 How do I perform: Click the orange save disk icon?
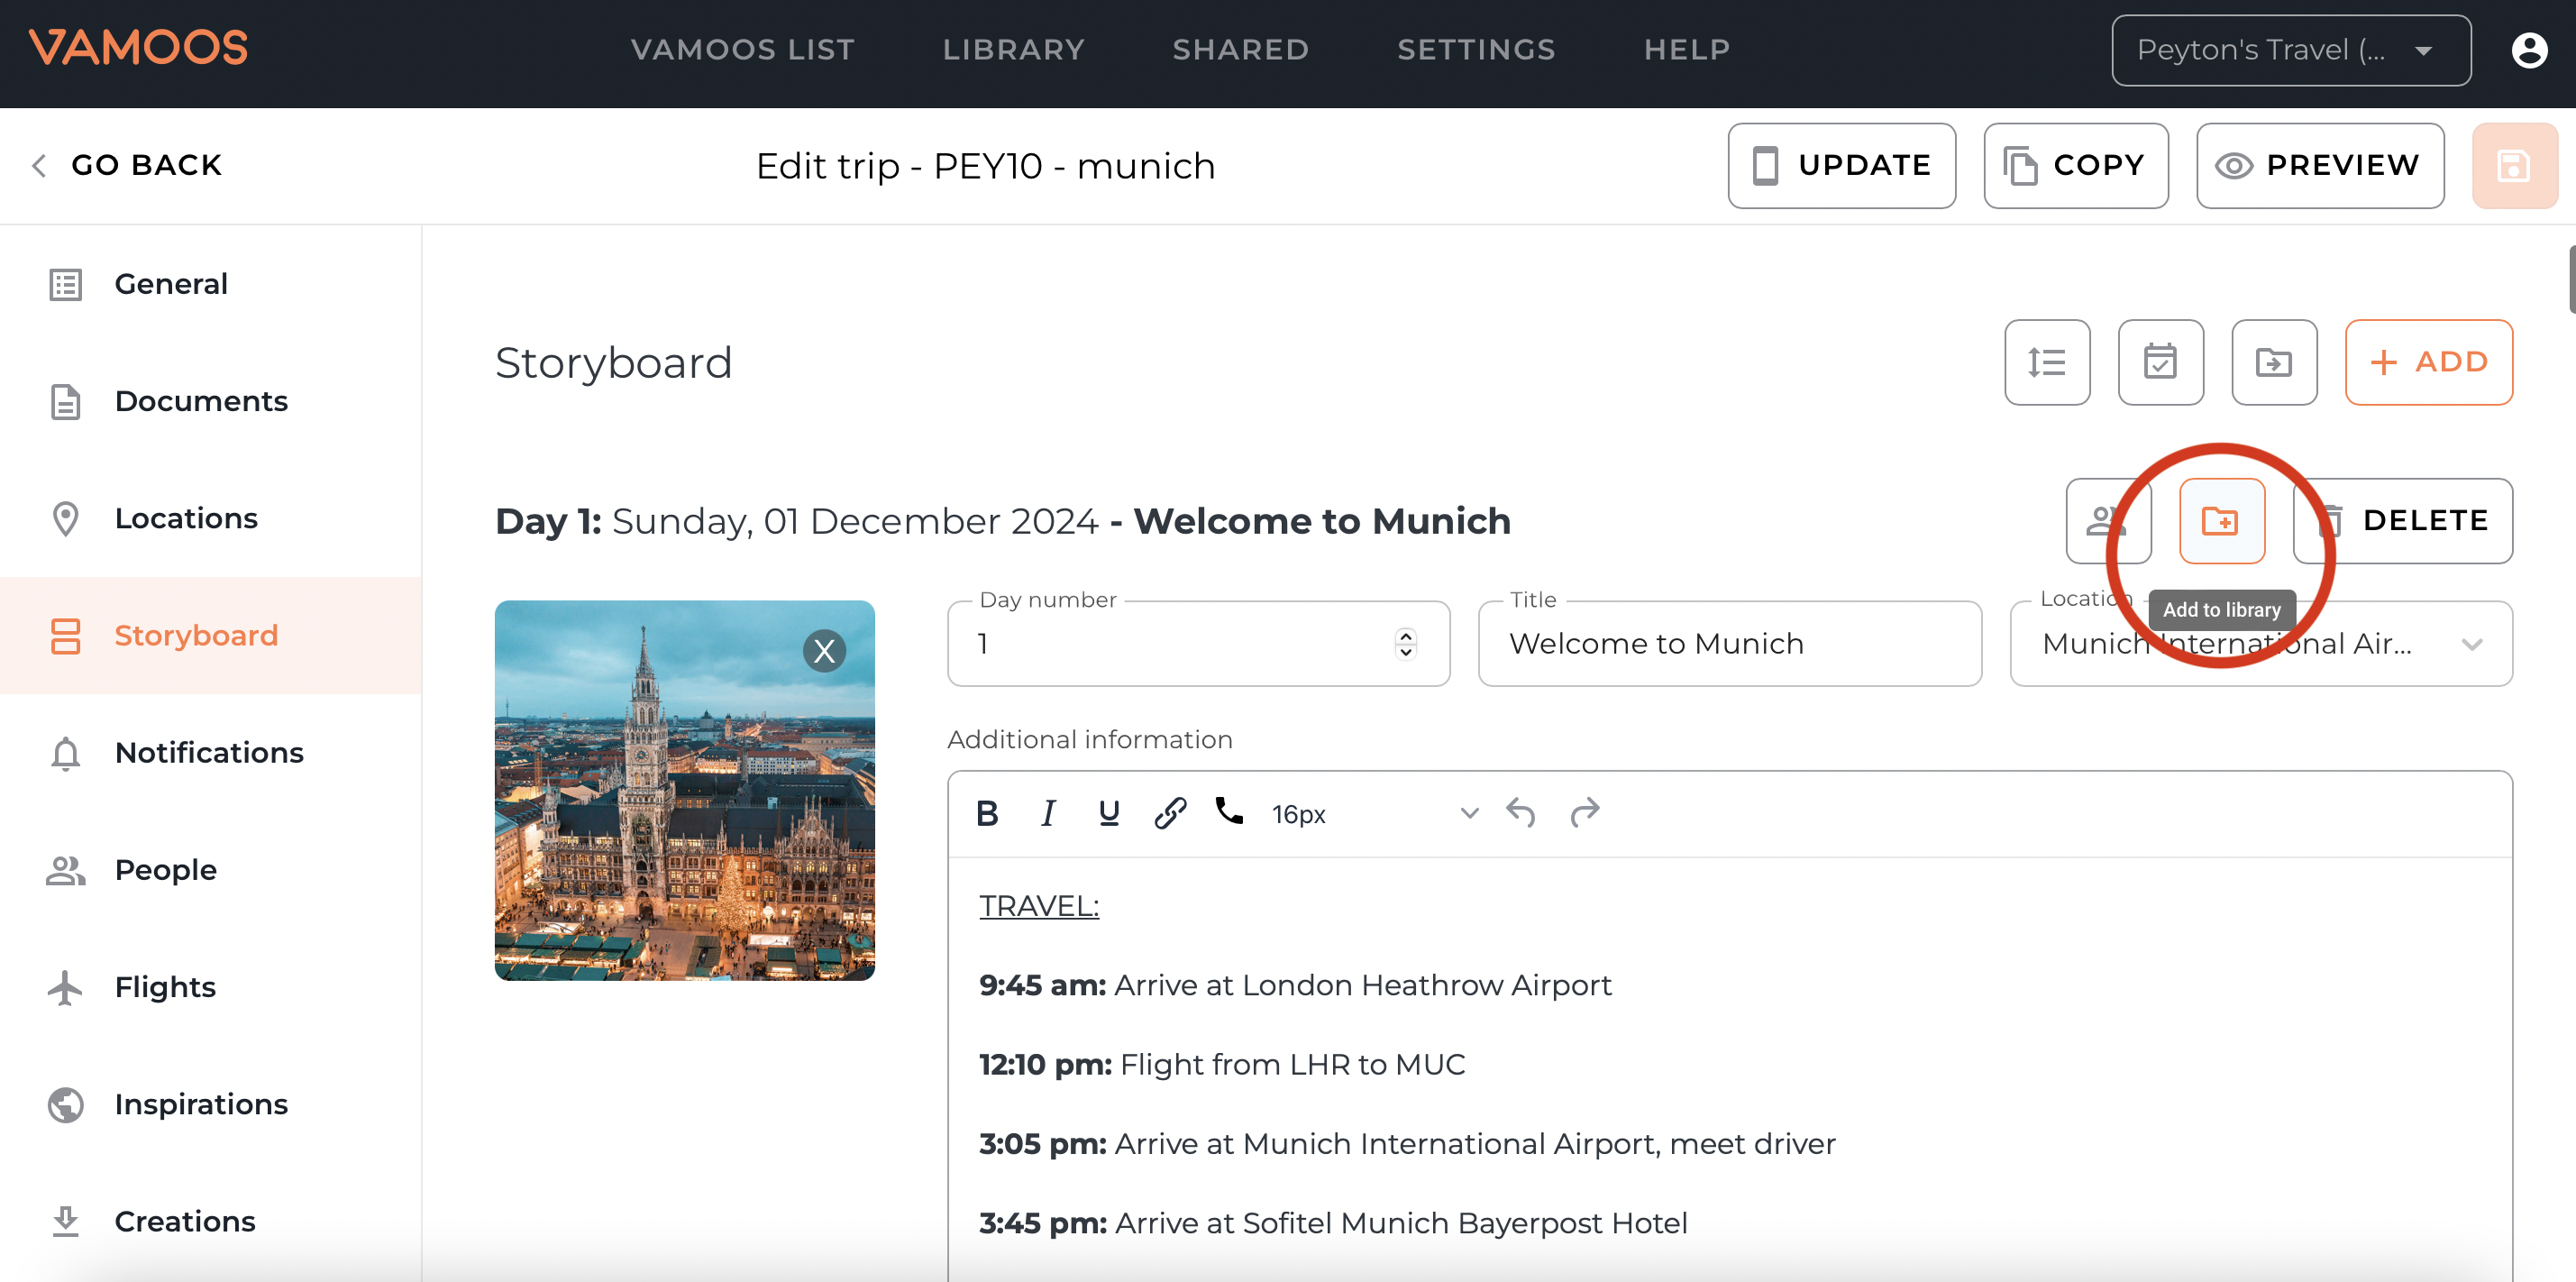pyautogui.click(x=2513, y=166)
